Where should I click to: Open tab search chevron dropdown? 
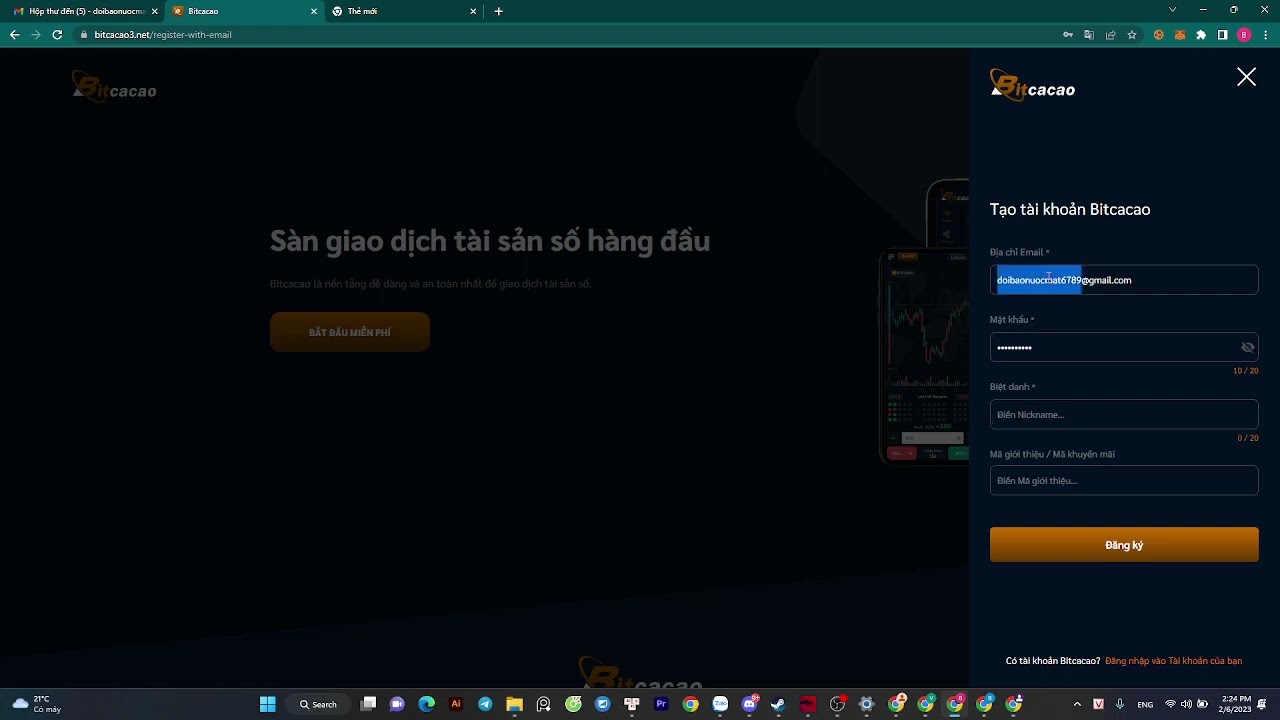tap(1172, 10)
